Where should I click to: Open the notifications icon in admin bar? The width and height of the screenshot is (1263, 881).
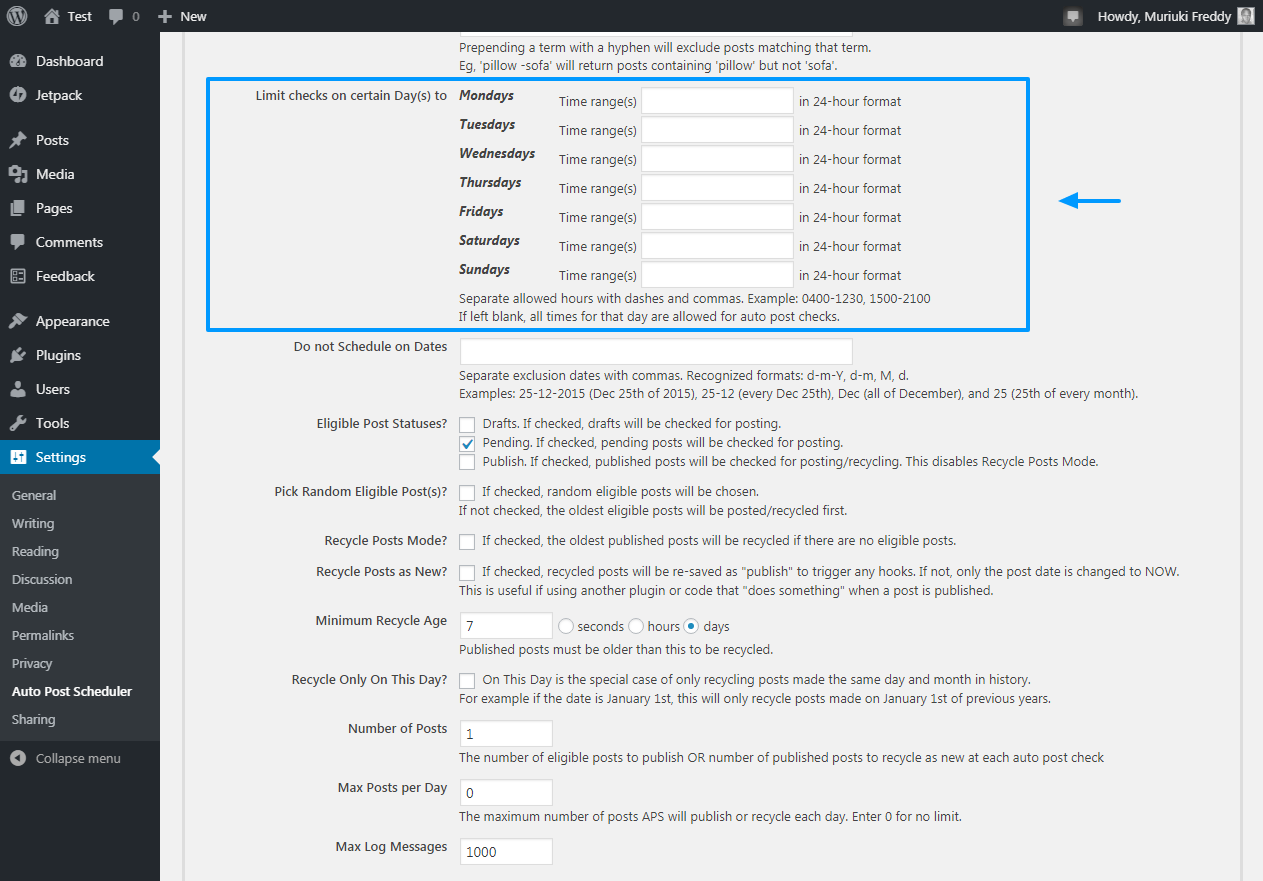pos(1072,16)
